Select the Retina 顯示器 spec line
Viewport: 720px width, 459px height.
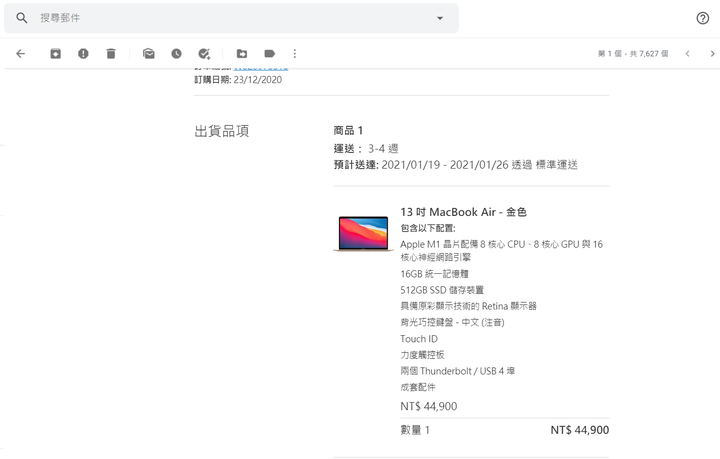pos(468,306)
